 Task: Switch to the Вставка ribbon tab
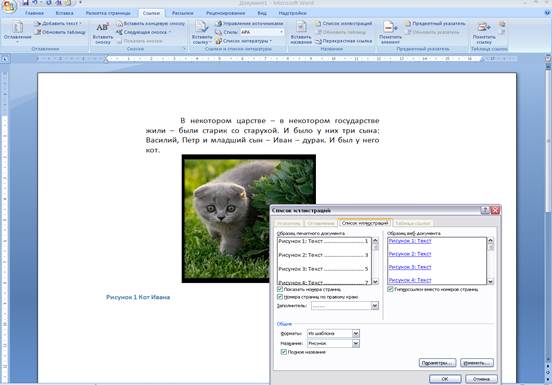click(64, 13)
